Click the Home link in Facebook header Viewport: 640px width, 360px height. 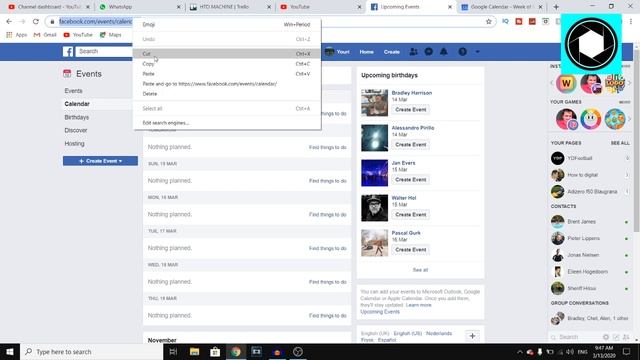[367, 52]
